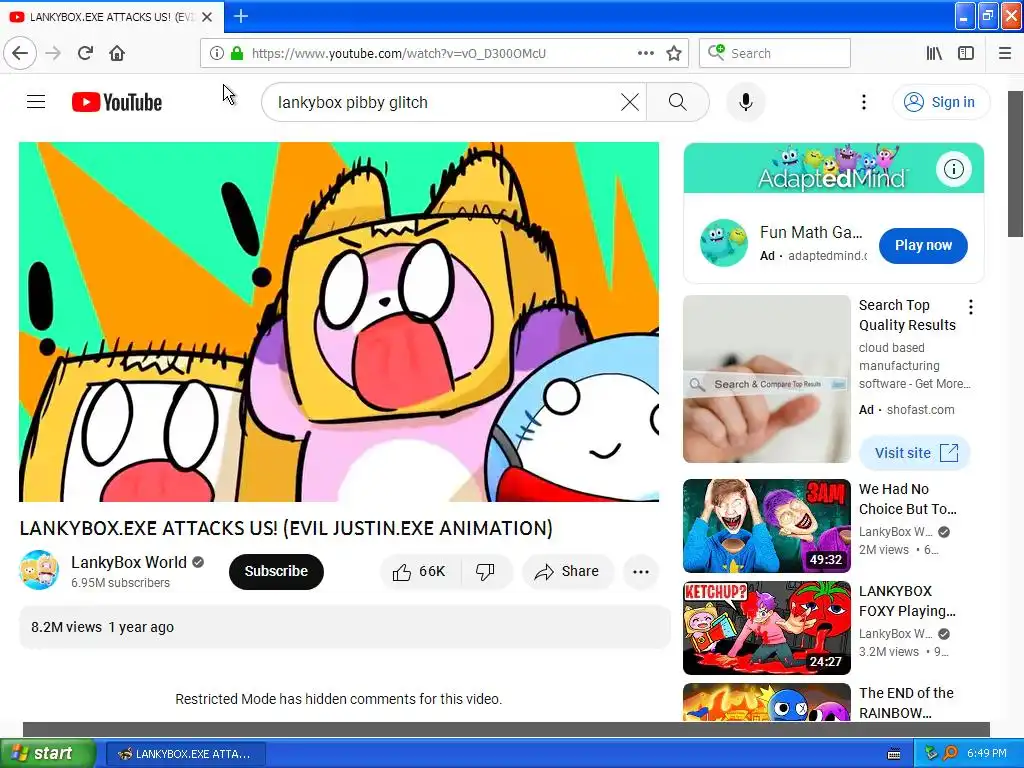This screenshot has width=1024, height=768.
Task: Open the AdaptedMind ad info icon
Action: (953, 169)
